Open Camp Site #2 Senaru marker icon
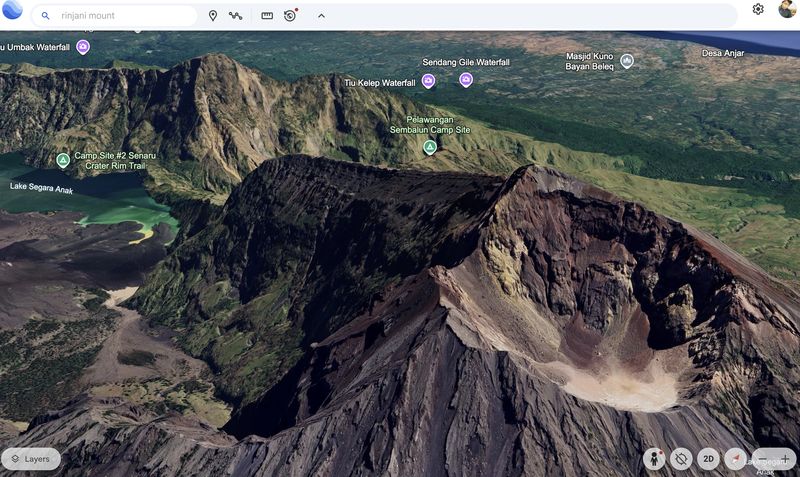 63,161
